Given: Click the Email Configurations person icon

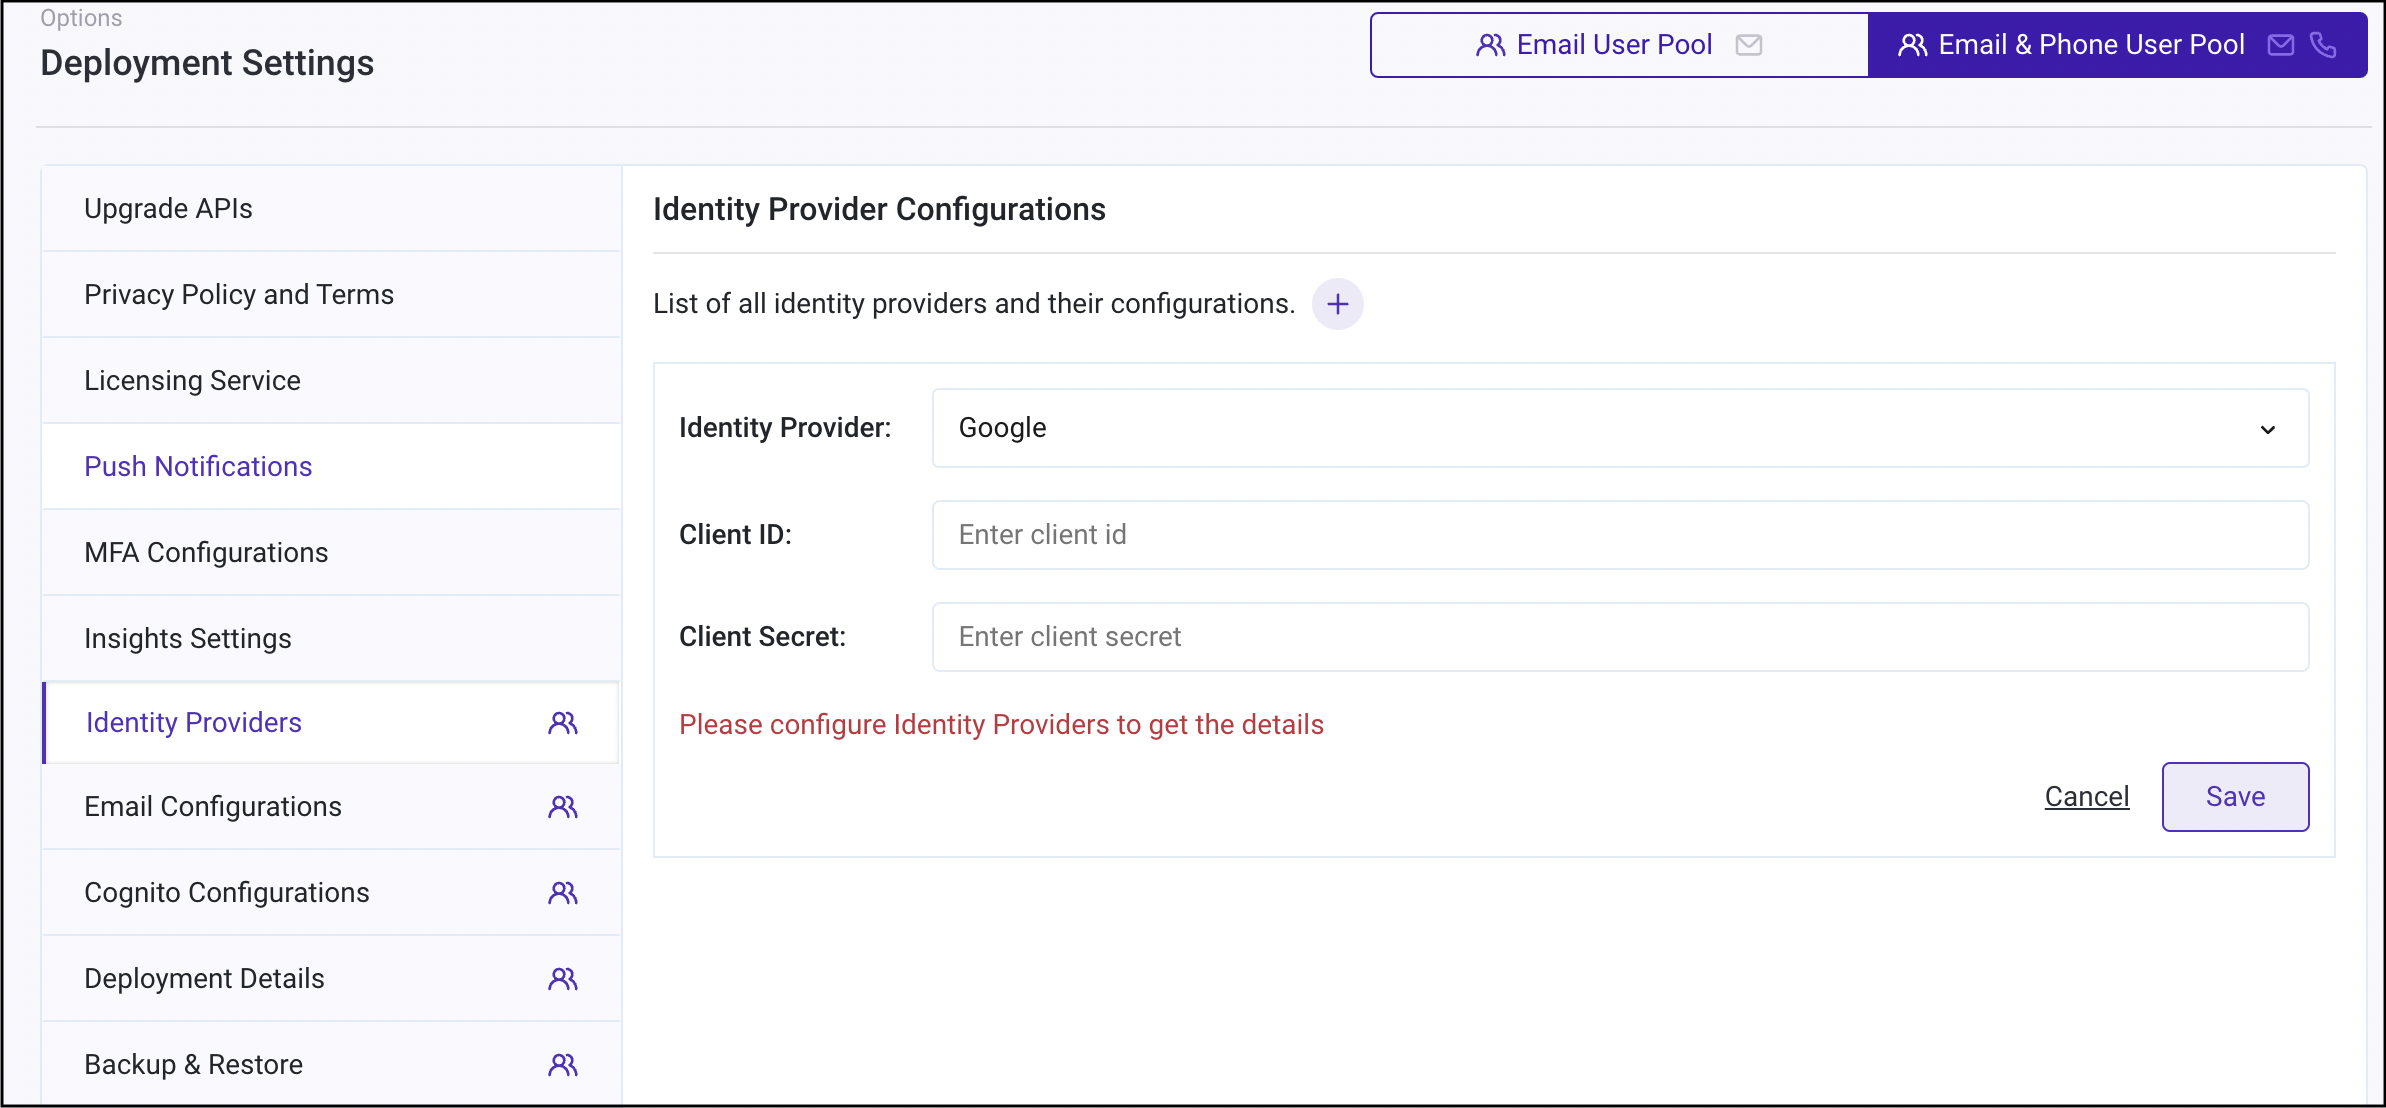Looking at the screenshot, I should 562,808.
